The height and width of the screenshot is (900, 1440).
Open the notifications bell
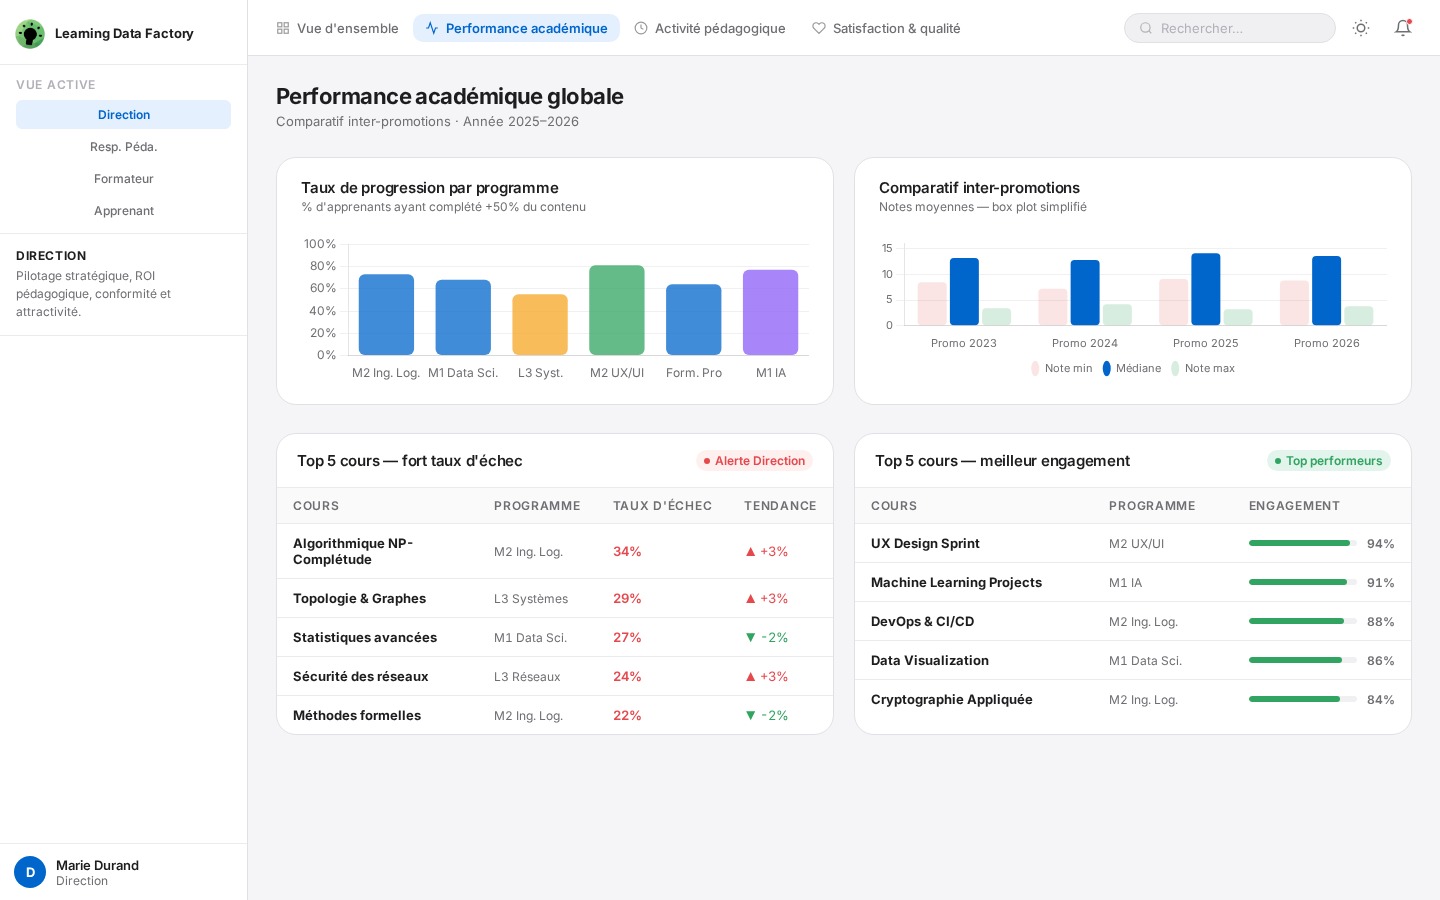coord(1403,28)
